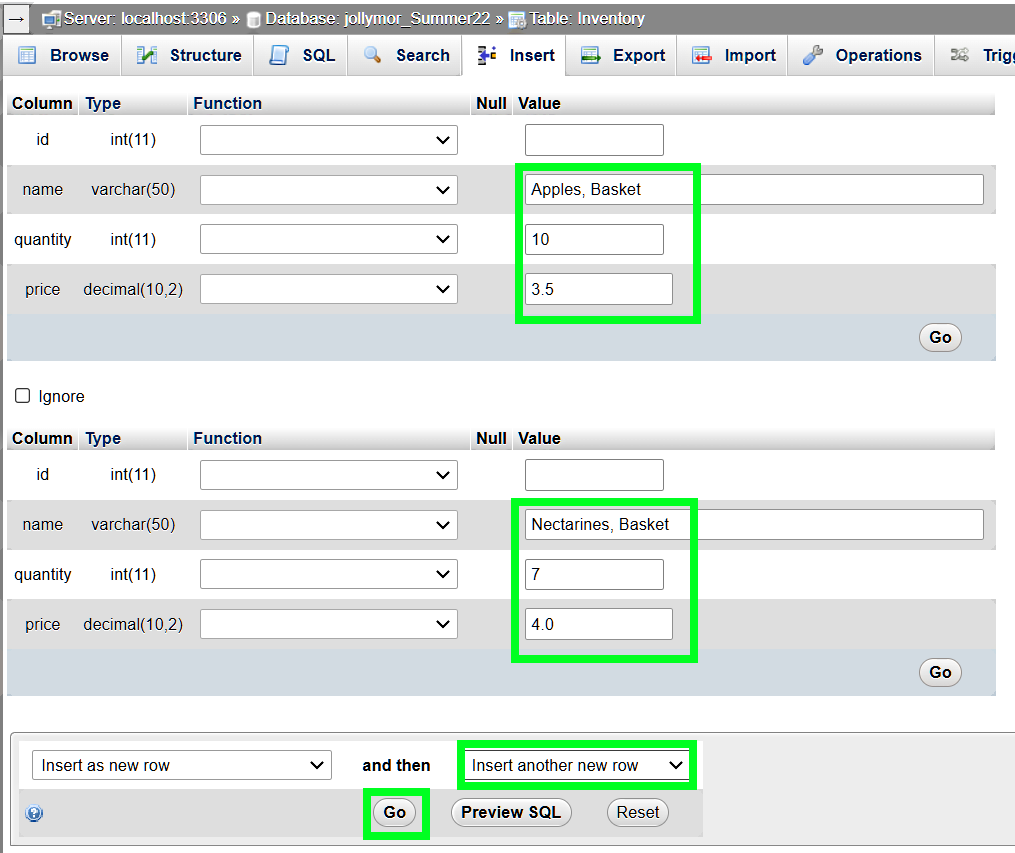Expand the Function dropdown for first name row
This screenshot has width=1015, height=853.
[x=329, y=190]
